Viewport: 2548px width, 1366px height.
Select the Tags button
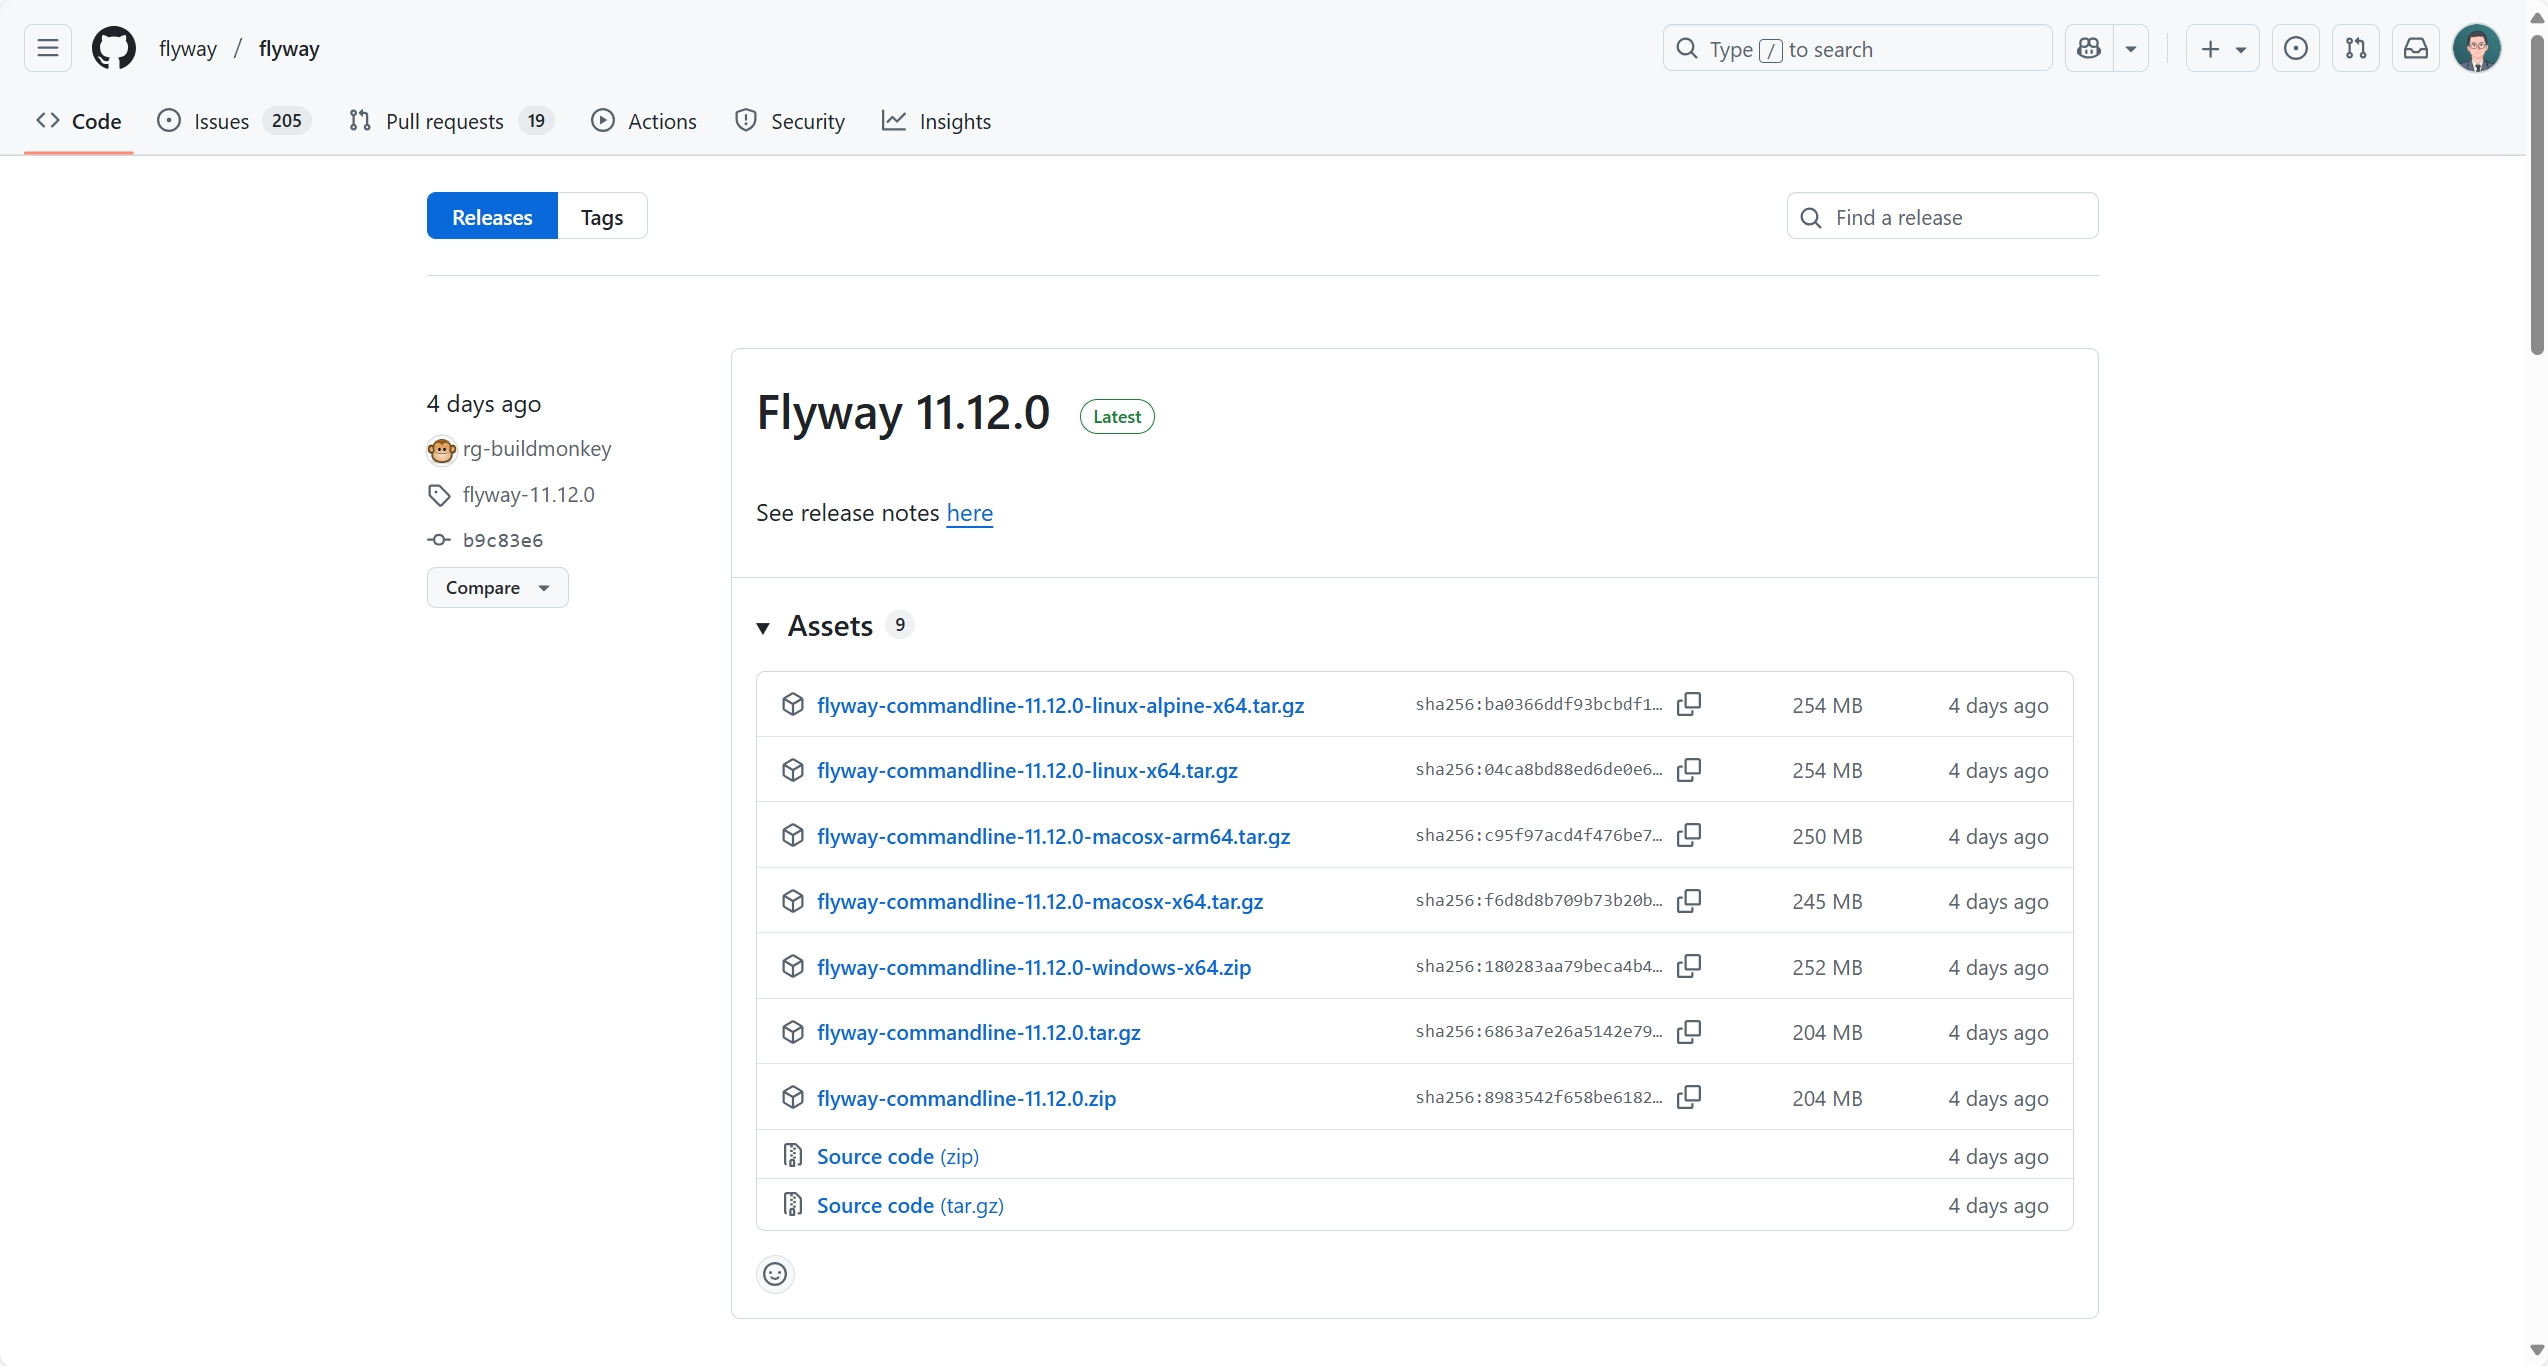(602, 216)
